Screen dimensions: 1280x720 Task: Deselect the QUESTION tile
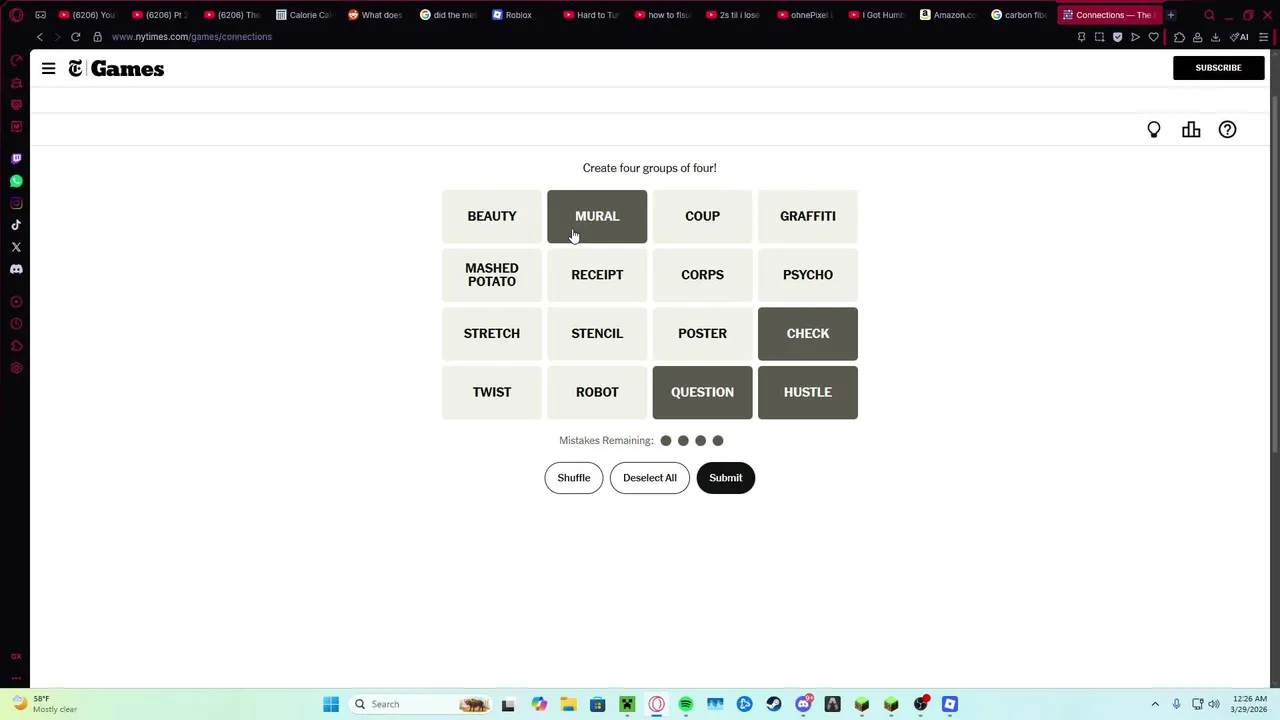(x=702, y=392)
